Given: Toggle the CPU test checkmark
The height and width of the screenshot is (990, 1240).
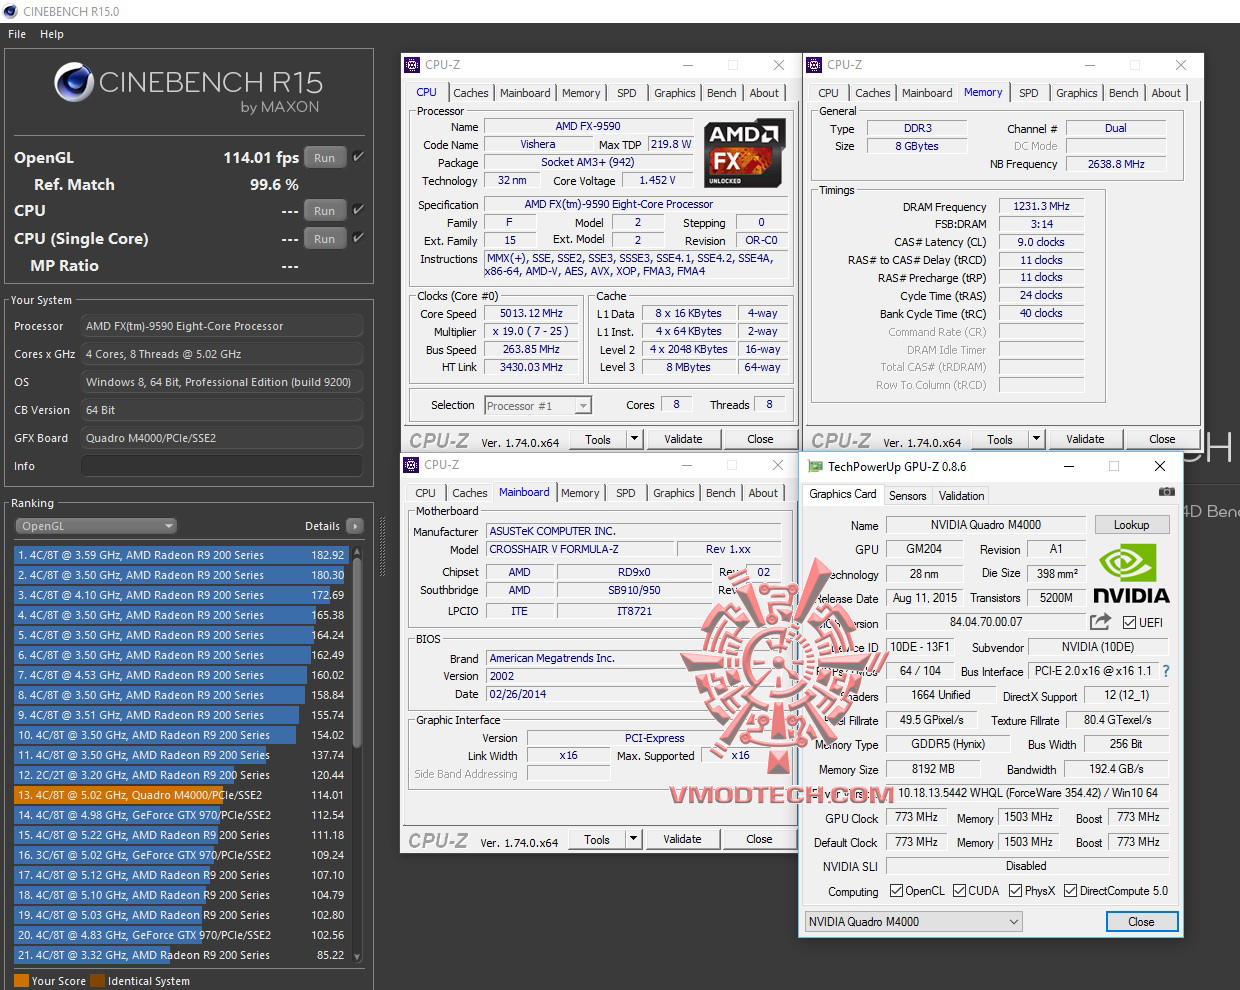Looking at the screenshot, I should tap(358, 210).
